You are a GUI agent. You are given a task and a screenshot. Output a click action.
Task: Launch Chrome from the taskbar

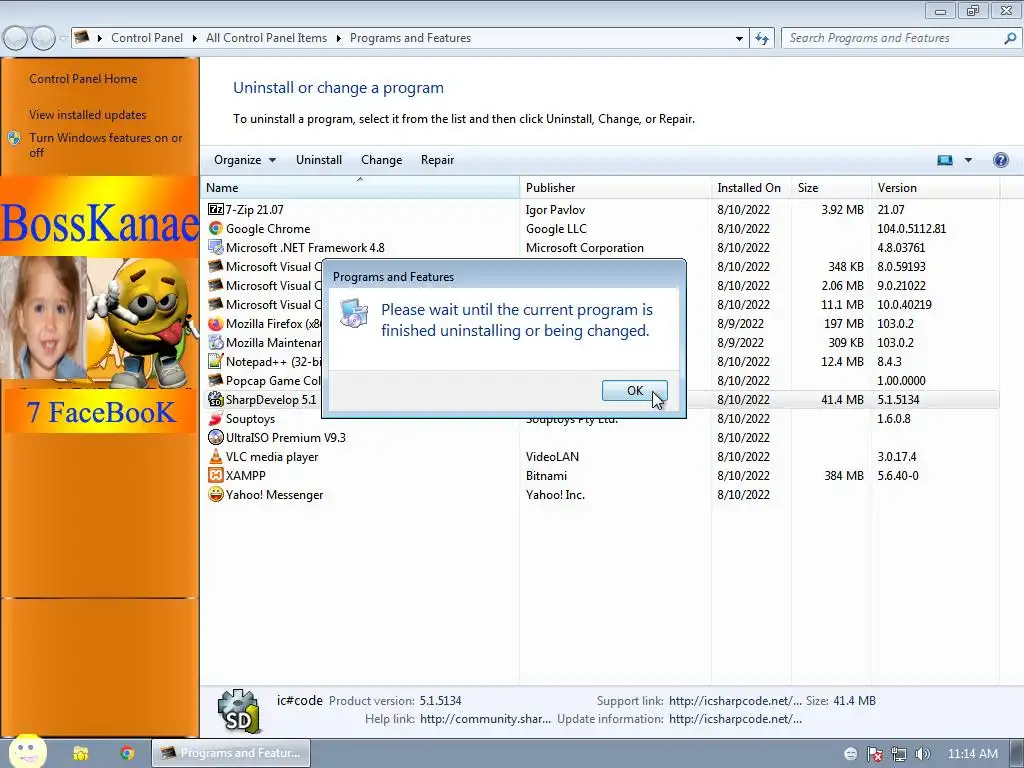(127, 753)
